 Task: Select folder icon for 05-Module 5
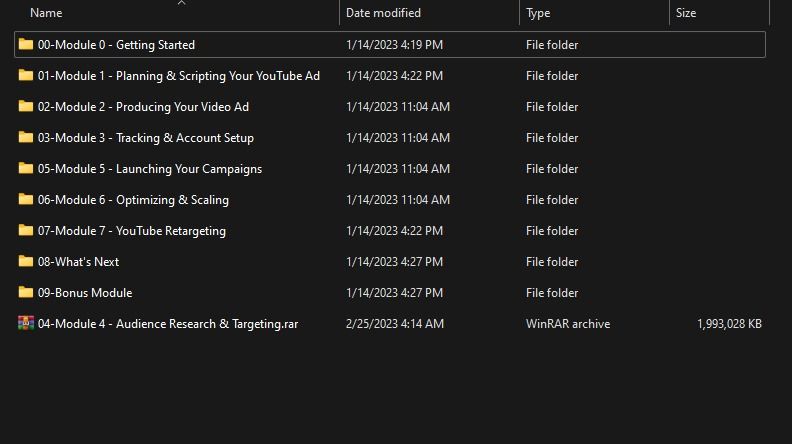click(26, 168)
